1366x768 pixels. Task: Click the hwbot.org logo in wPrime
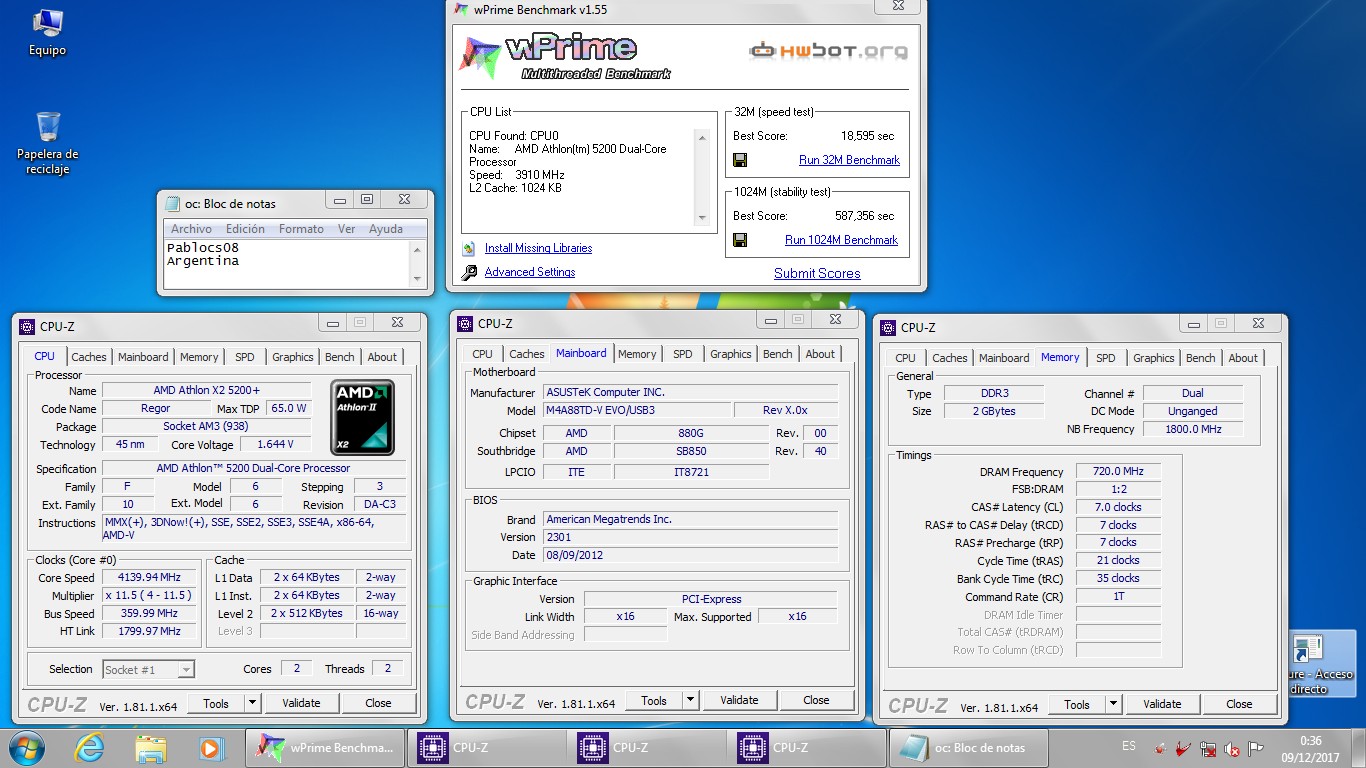[829, 51]
